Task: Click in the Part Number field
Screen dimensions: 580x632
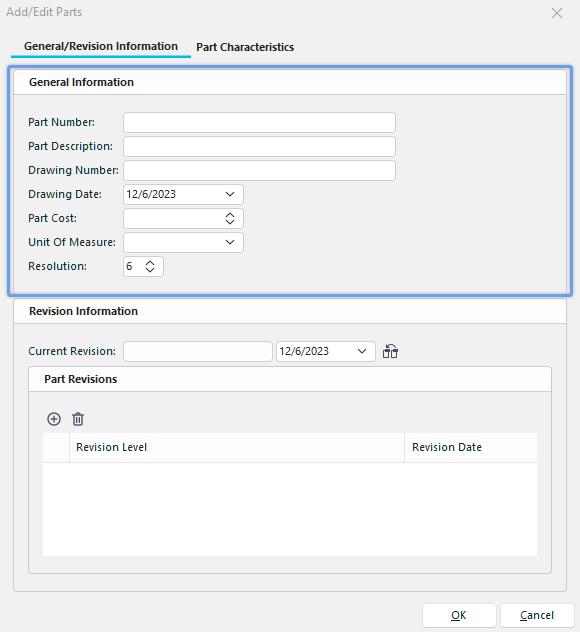Action: point(259,123)
